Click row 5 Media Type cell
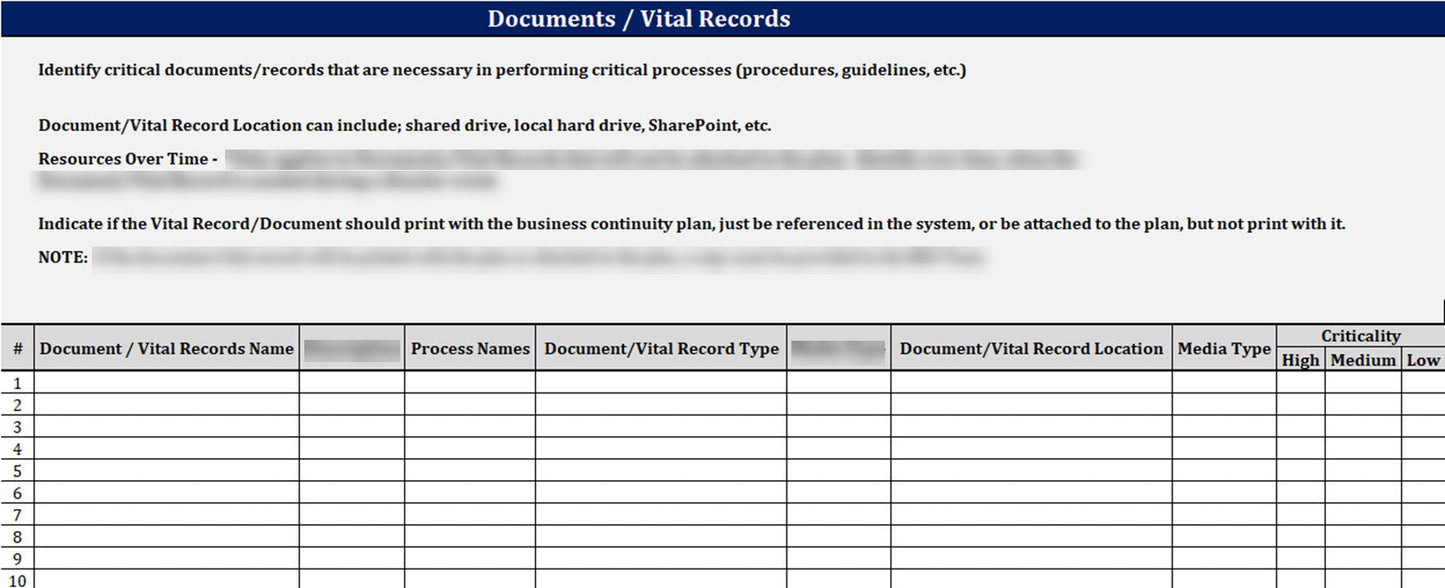The width and height of the screenshot is (1445, 588). pos(1223,470)
